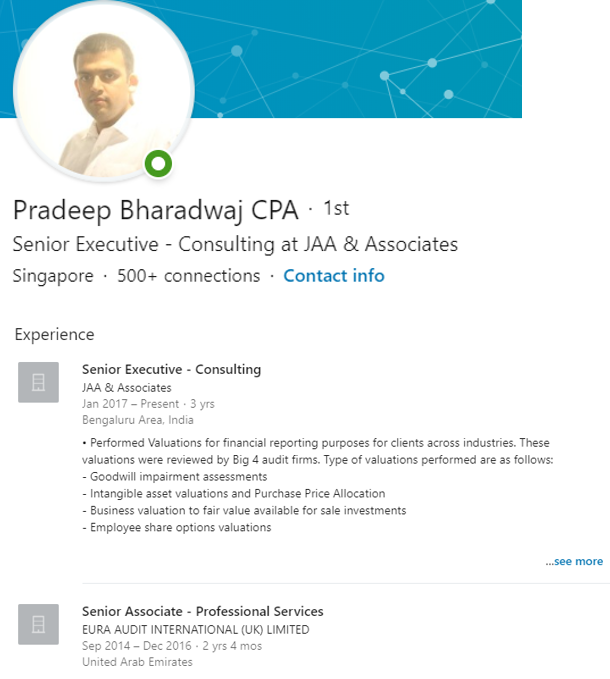Click the Singapore location text

click(52, 276)
